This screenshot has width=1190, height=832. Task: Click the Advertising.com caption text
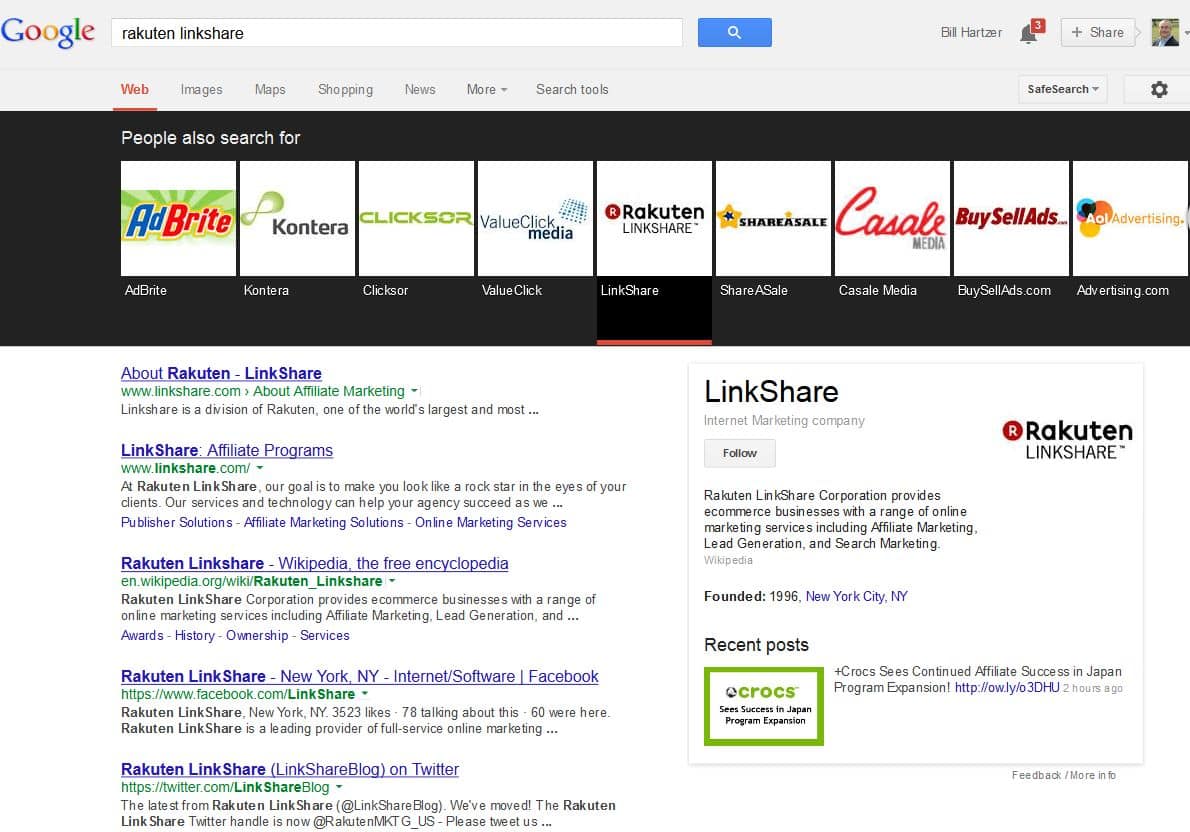[x=1122, y=291]
